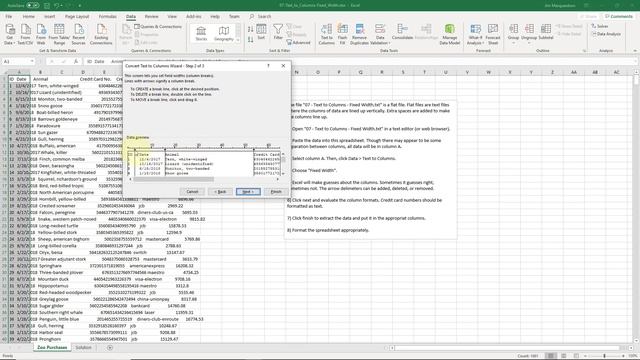
Task: Switch to the Insert tab
Action: (x=49, y=16)
